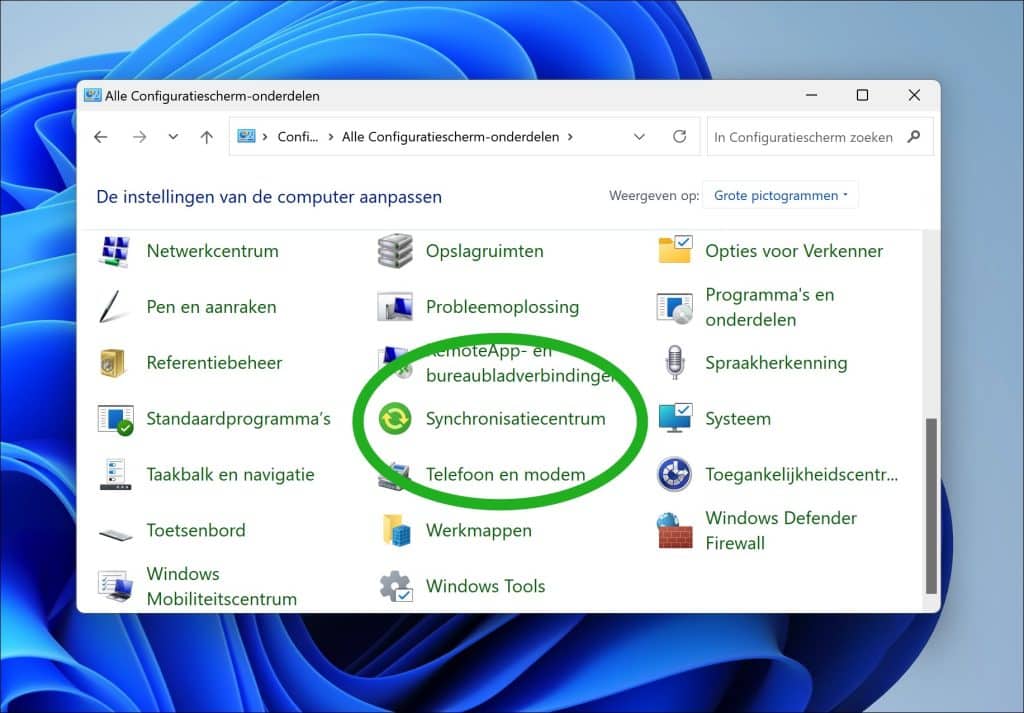Open the Toetsenbord keyboard icon

(x=116, y=534)
